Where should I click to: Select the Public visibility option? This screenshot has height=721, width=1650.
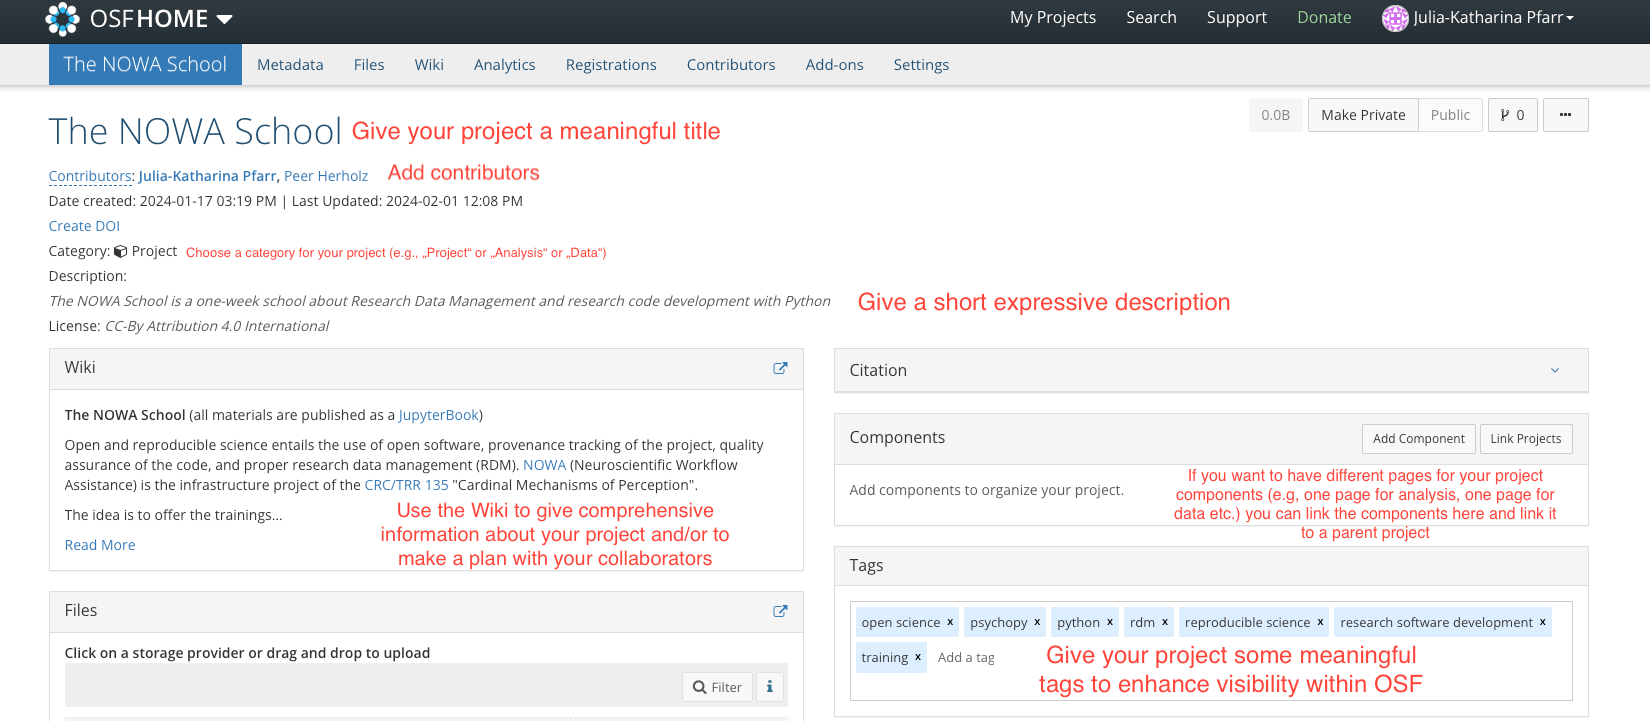point(1449,115)
